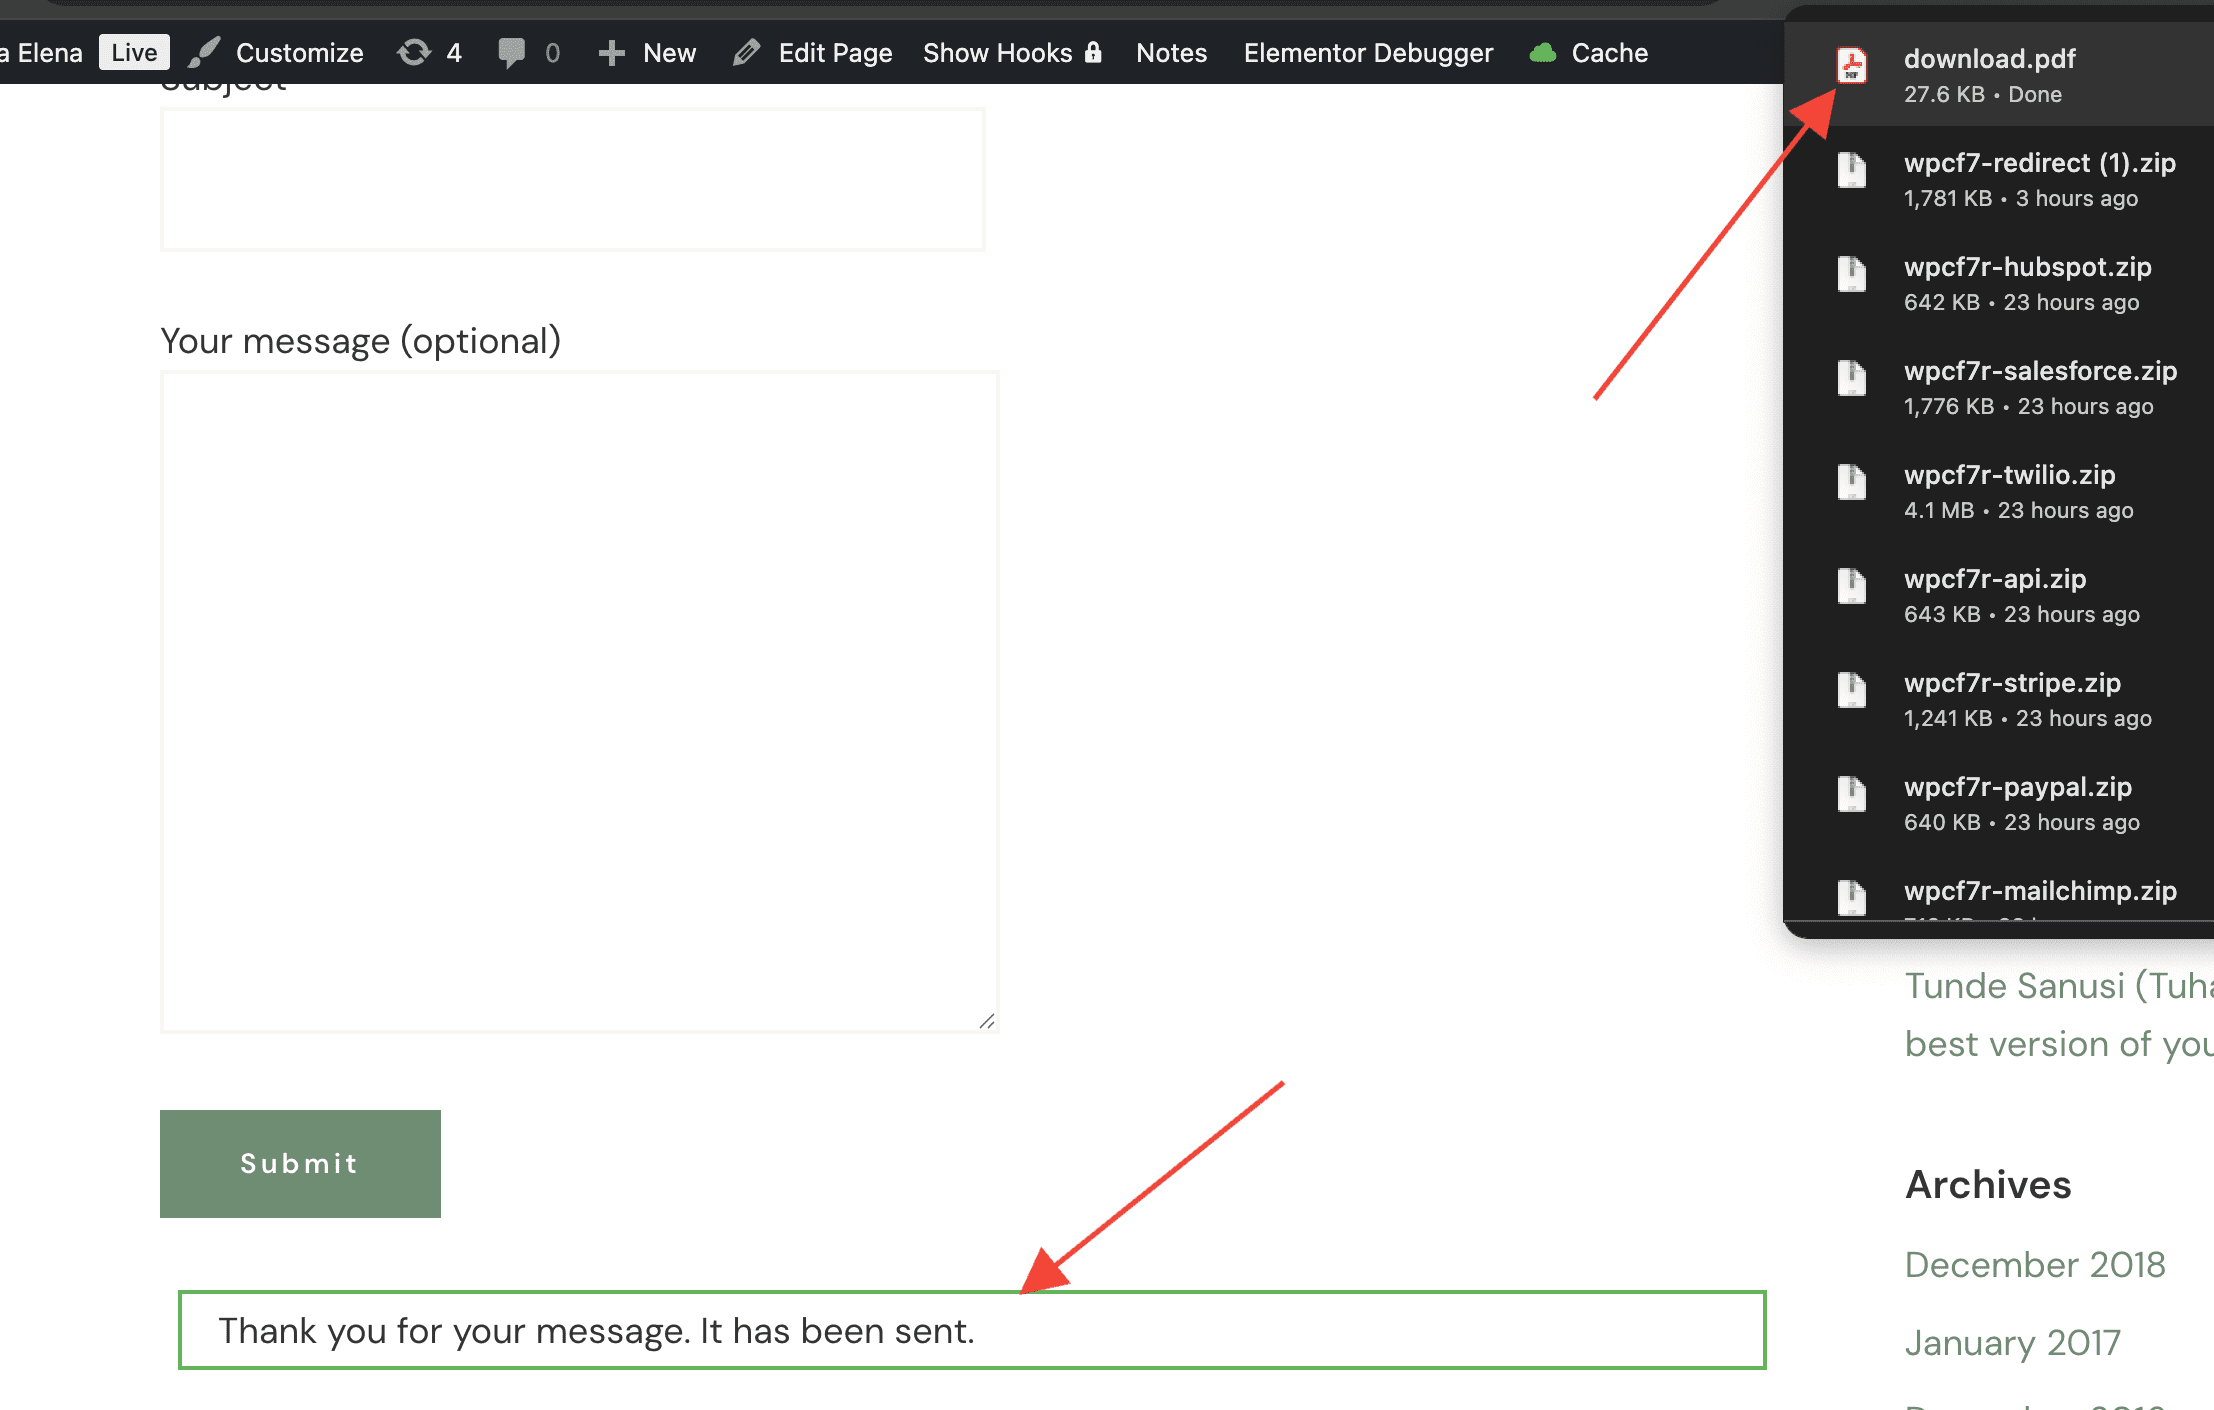
Task: Click the green Cache cloud icon
Action: (x=1543, y=53)
